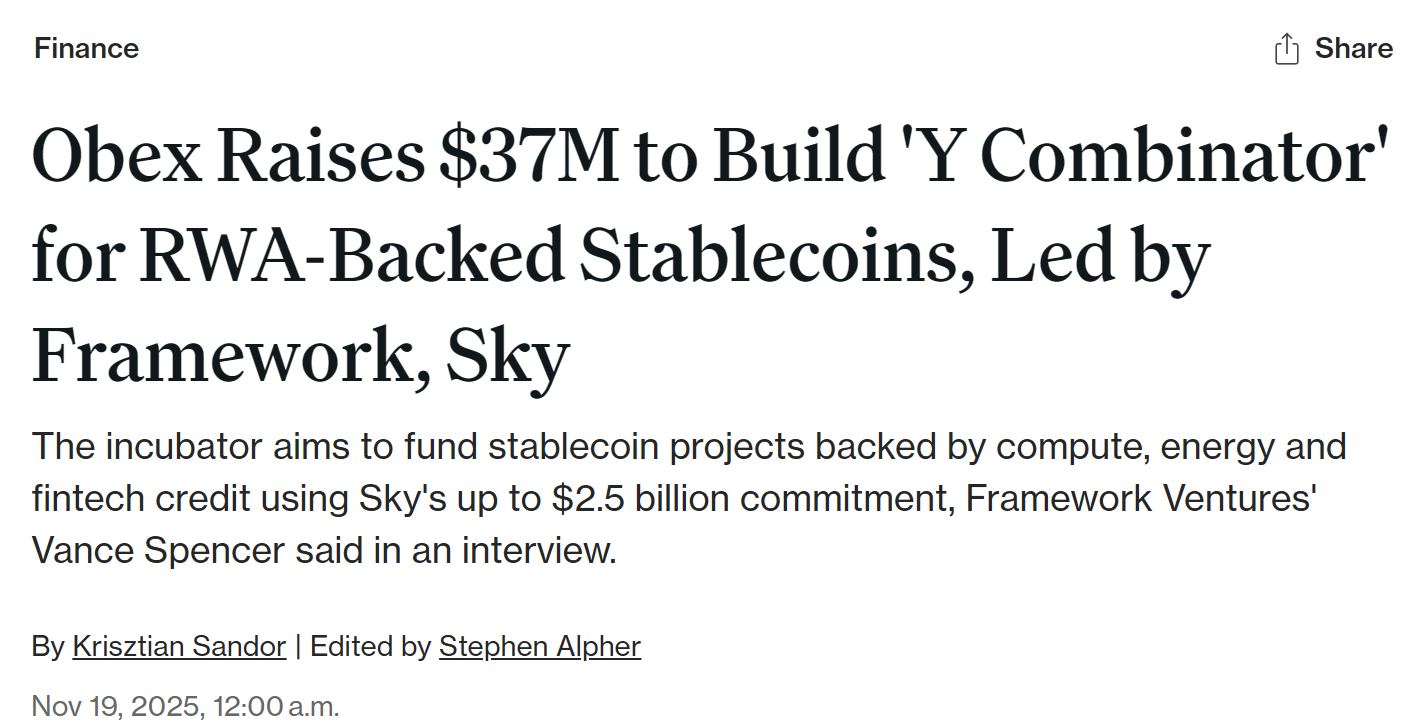
Task: Click the Share upload-arrow icon
Action: click(x=1287, y=48)
